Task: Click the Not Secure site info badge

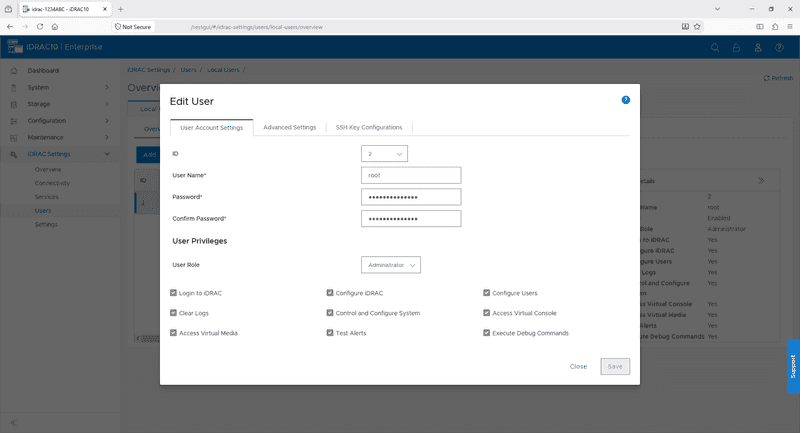Action: (x=133, y=27)
